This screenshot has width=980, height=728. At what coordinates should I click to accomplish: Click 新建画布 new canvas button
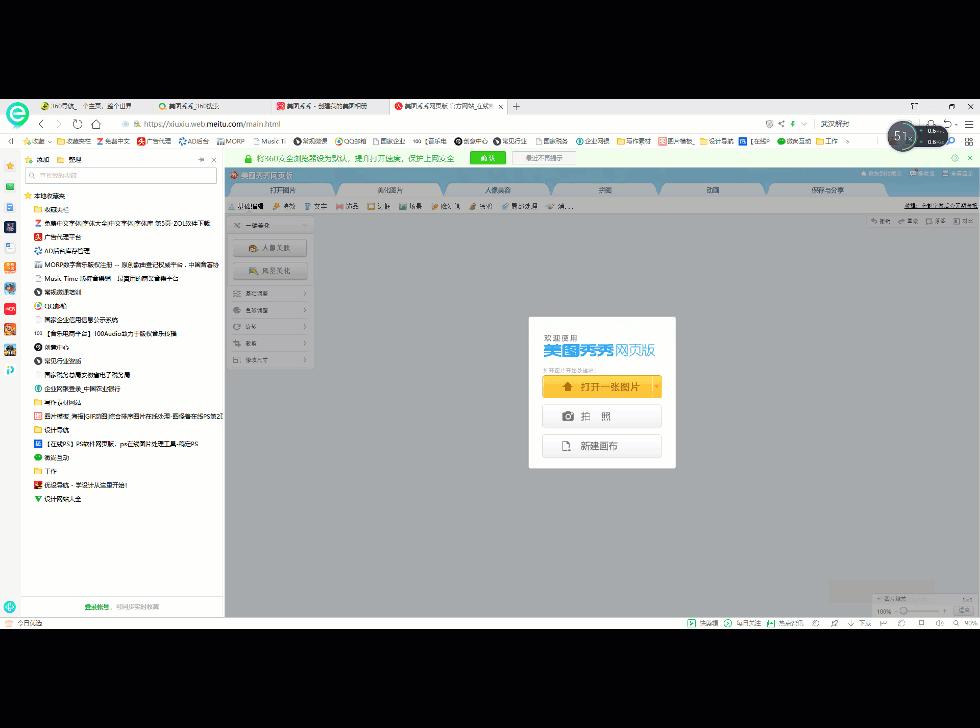point(601,446)
